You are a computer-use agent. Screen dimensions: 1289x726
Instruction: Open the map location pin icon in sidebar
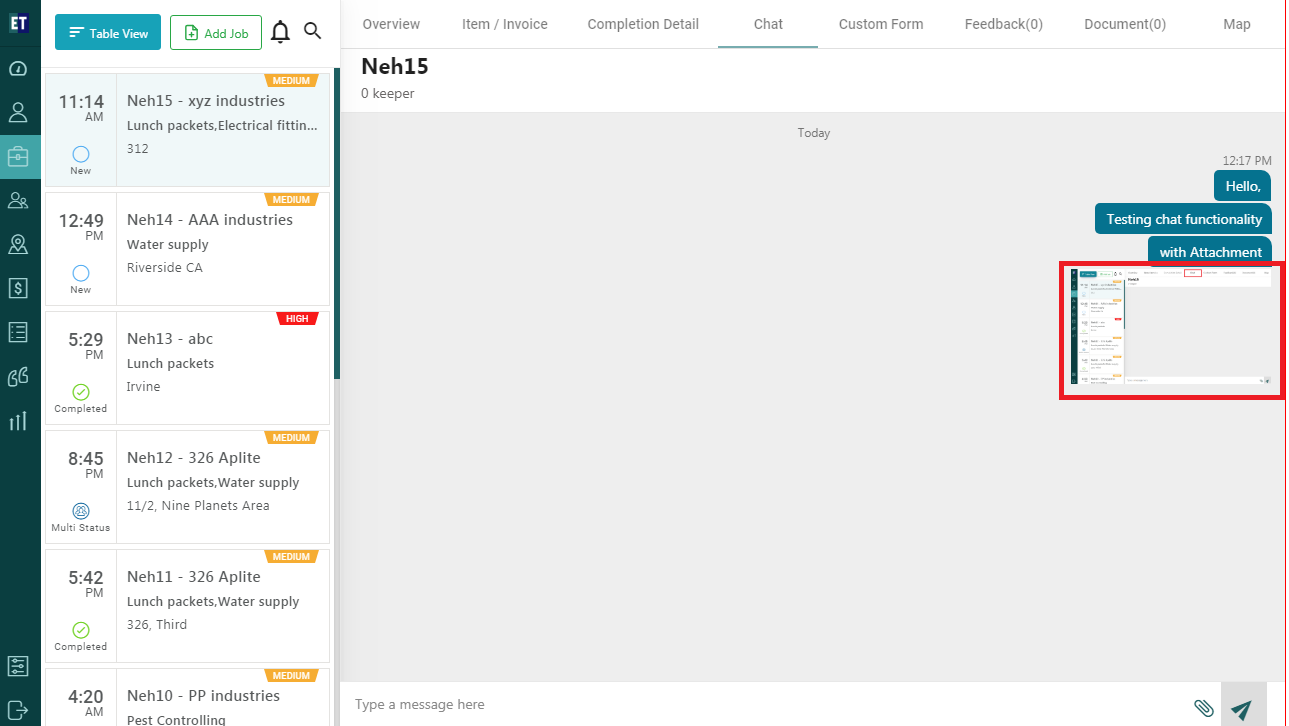[x=18, y=244]
